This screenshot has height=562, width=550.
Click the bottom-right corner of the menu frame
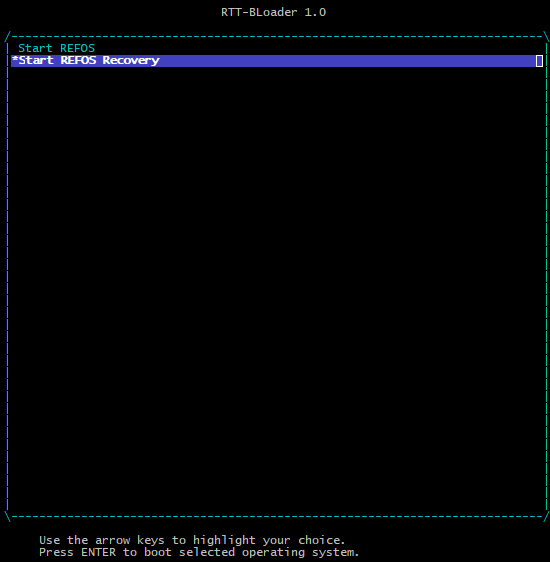(546, 516)
